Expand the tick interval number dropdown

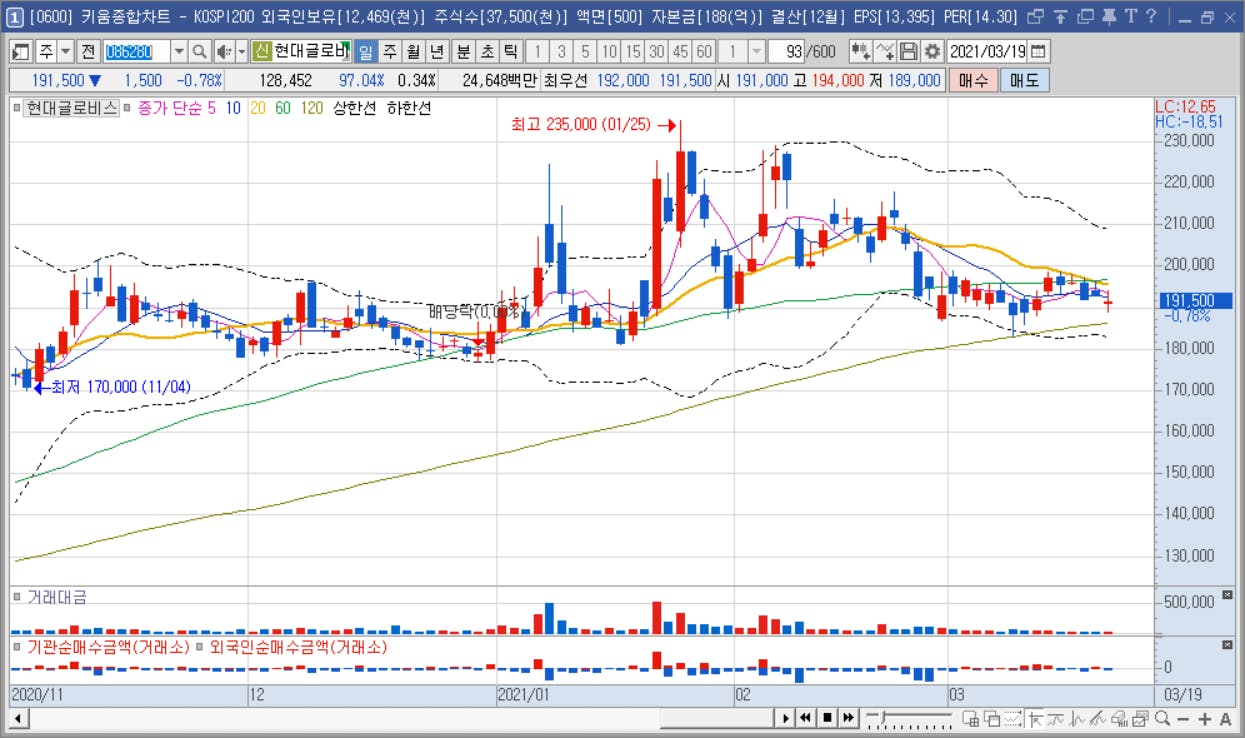point(757,51)
